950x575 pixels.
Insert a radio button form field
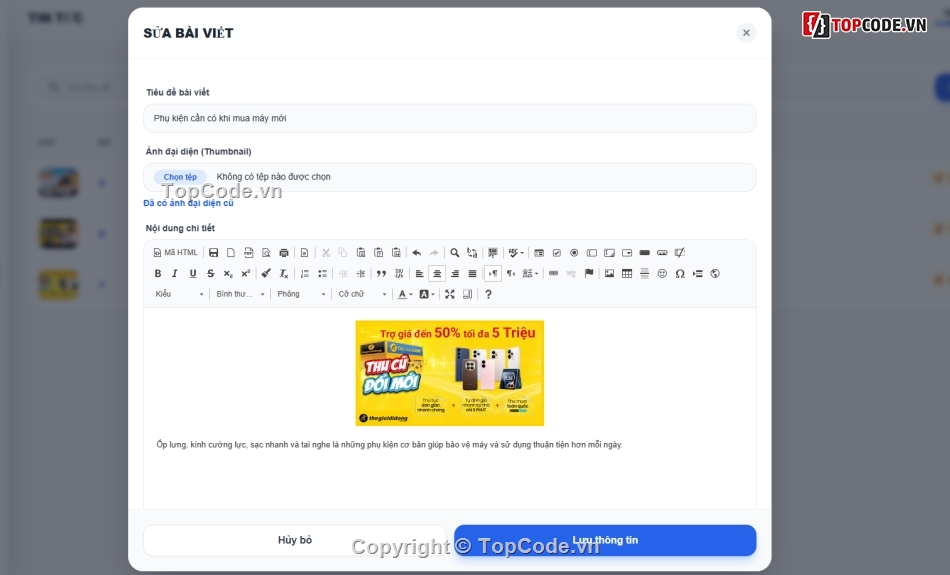[574, 253]
